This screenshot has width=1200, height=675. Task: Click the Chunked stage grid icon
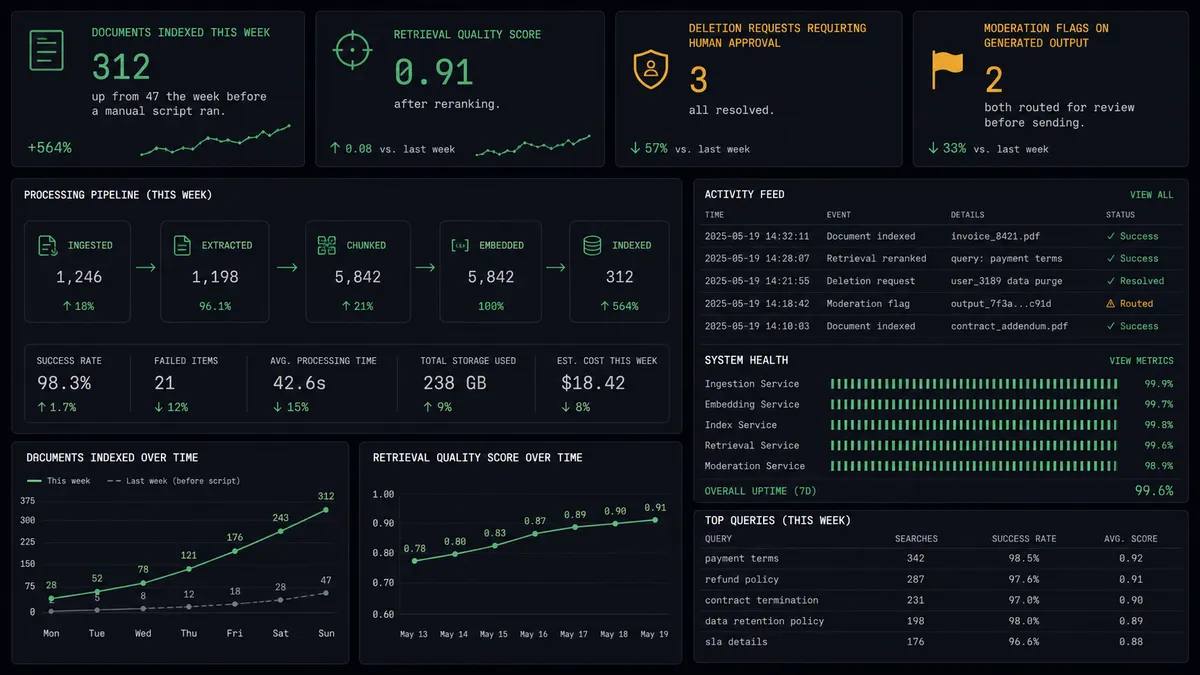coord(327,245)
